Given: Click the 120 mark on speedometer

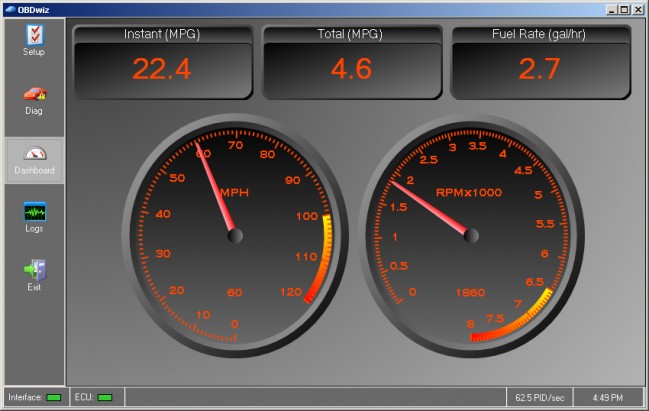Looking at the screenshot, I should (x=291, y=292).
